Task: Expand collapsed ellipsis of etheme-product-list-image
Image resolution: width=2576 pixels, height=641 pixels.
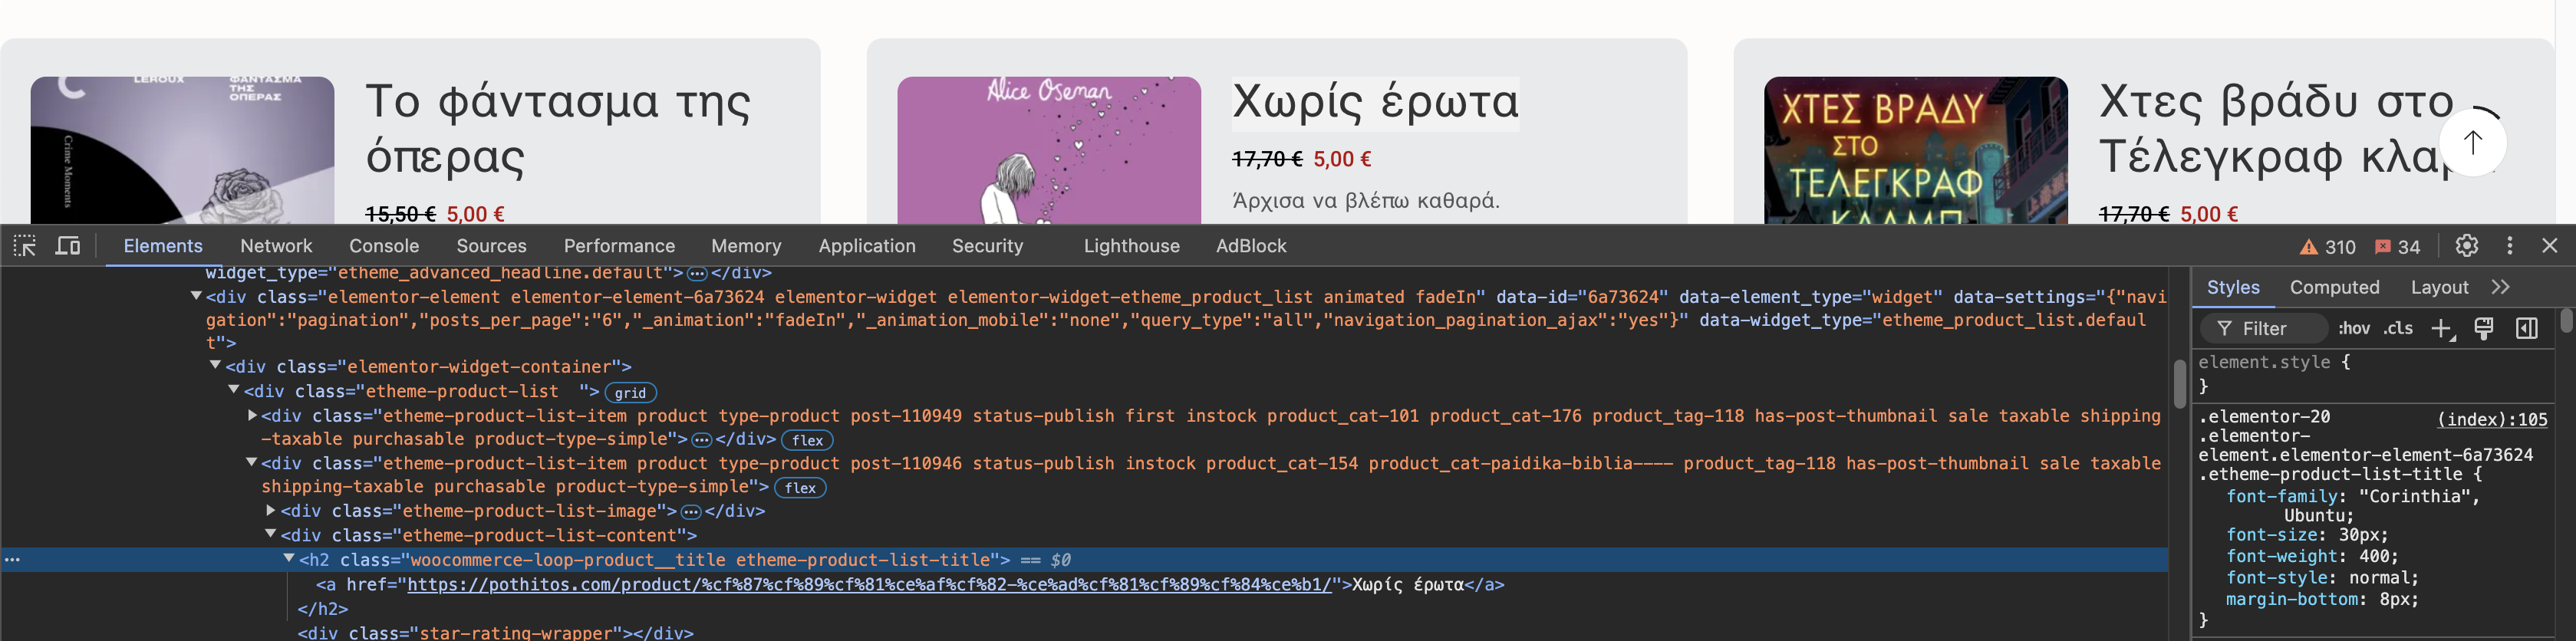Action: (691, 512)
